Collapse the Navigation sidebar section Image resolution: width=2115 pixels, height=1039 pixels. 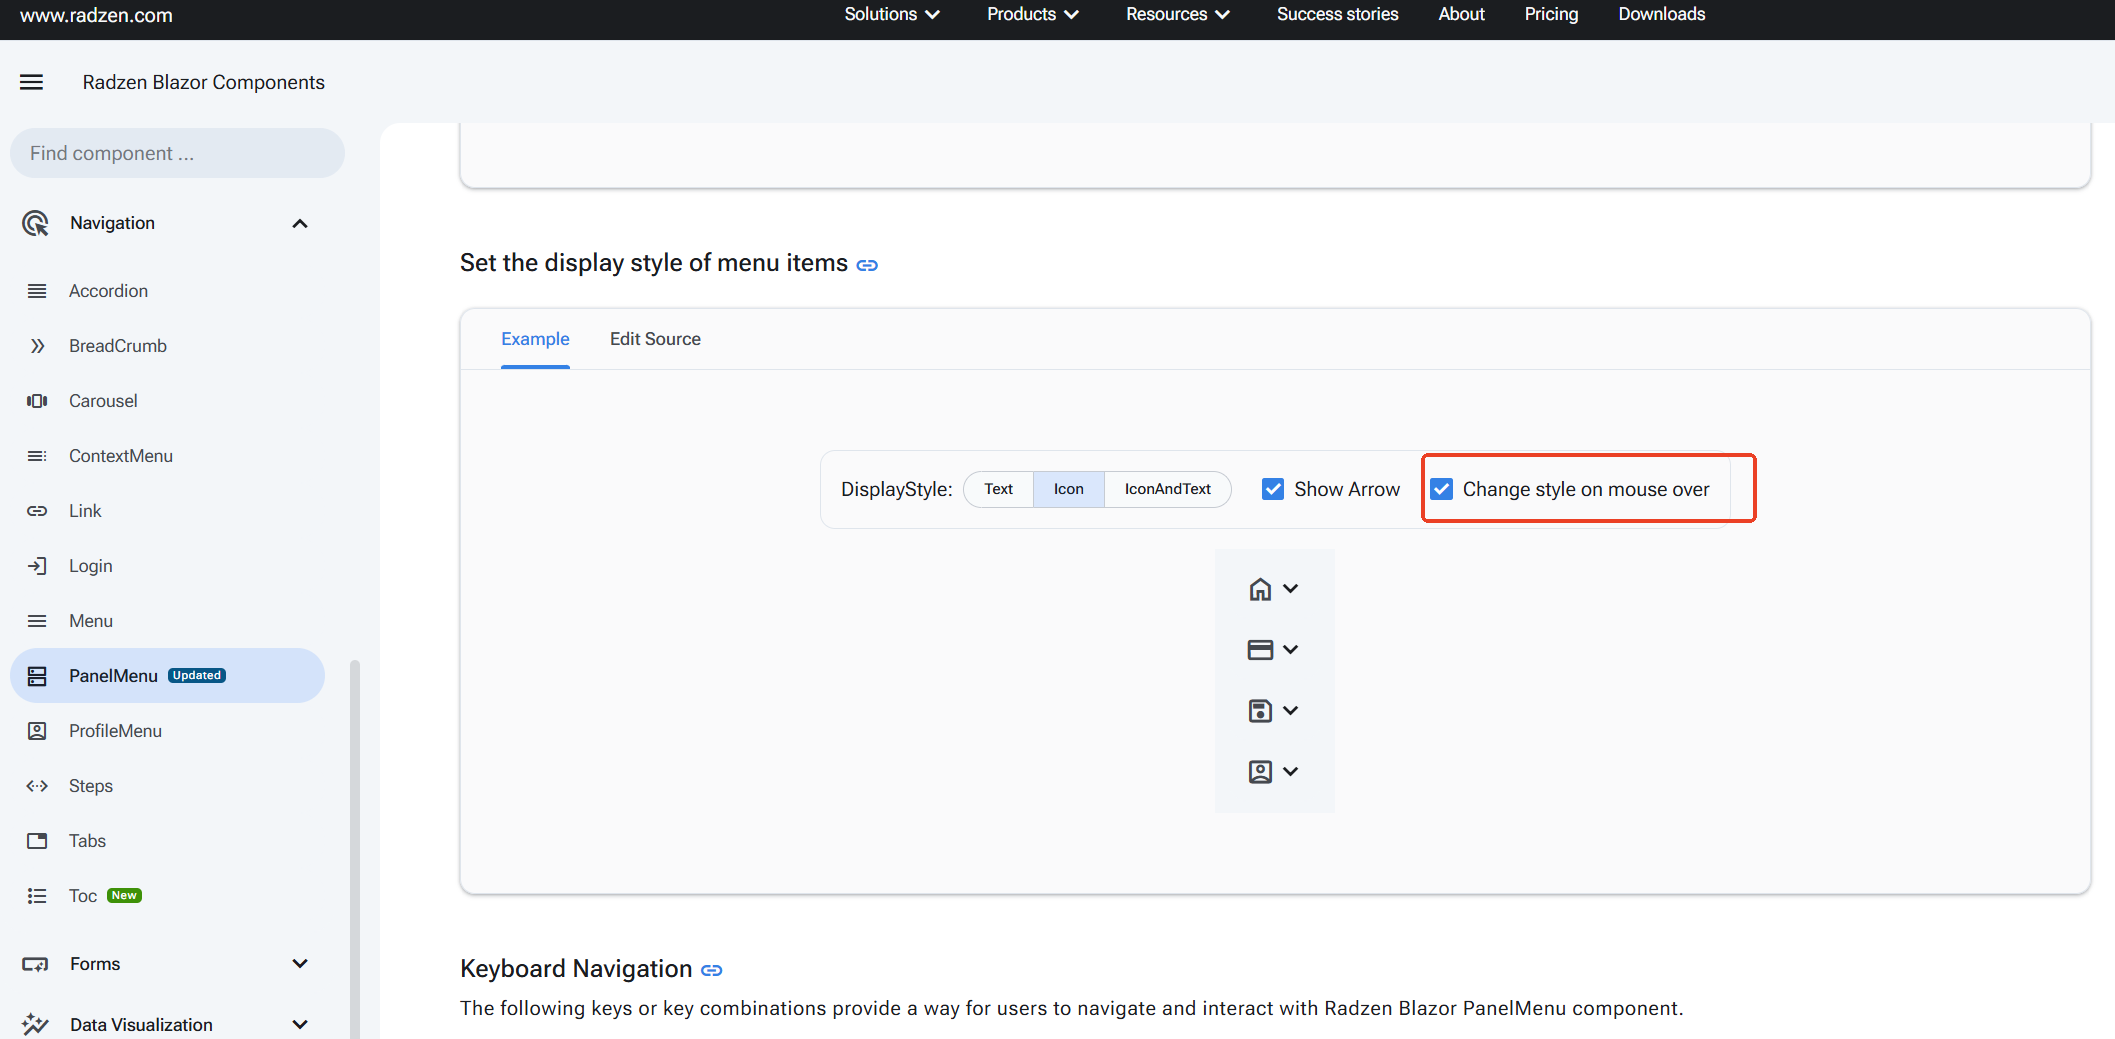click(299, 223)
